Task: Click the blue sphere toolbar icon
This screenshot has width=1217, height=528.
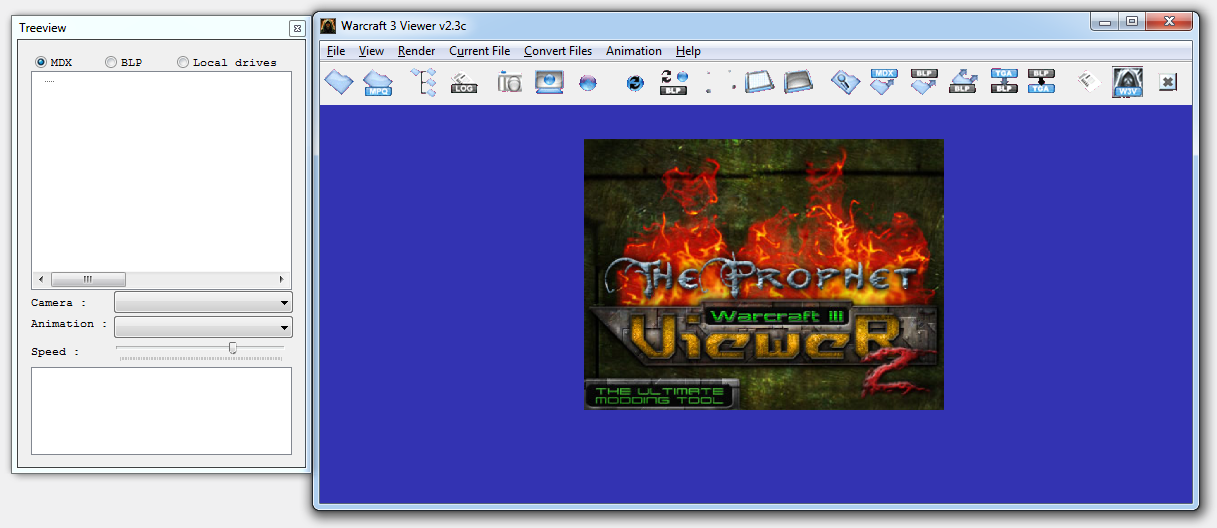Action: tap(588, 83)
